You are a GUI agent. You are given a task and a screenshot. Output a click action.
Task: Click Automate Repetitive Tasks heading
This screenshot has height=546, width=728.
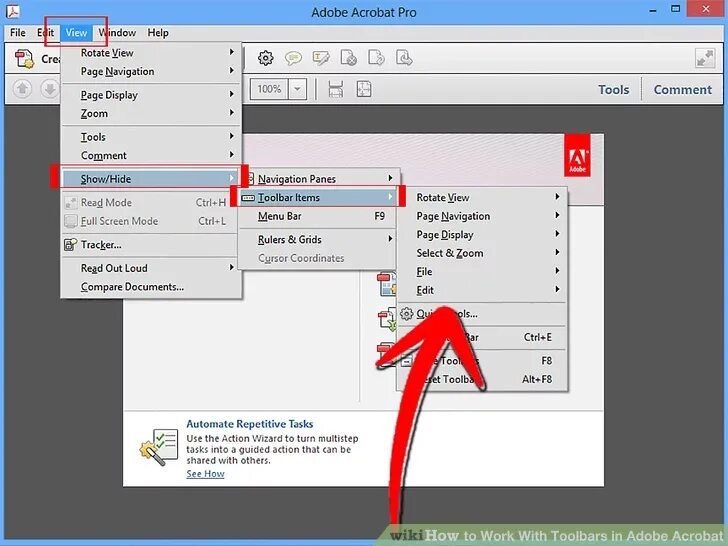pos(249,423)
